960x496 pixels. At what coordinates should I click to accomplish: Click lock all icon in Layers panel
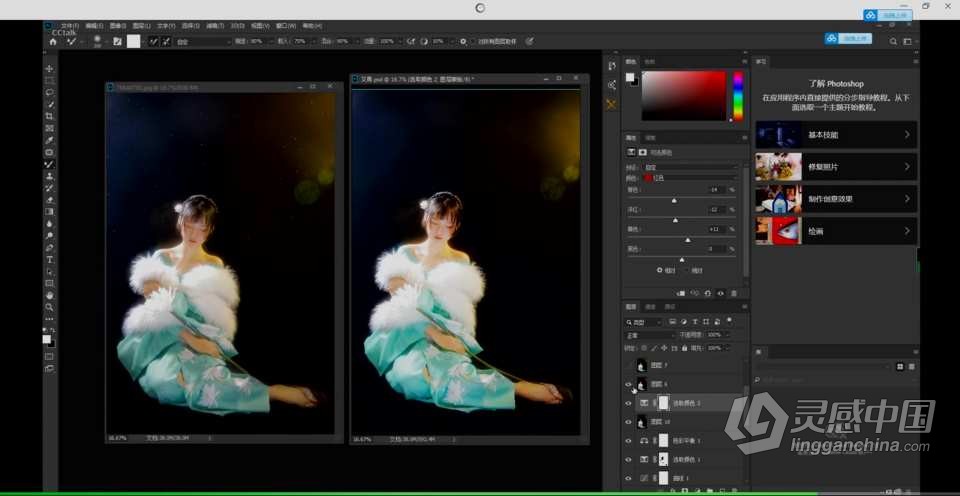click(685, 348)
